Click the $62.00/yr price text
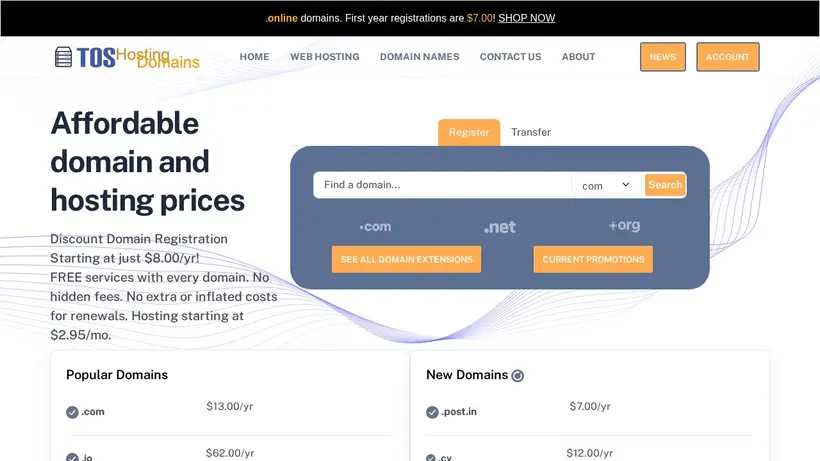This screenshot has width=820, height=461. tap(230, 453)
